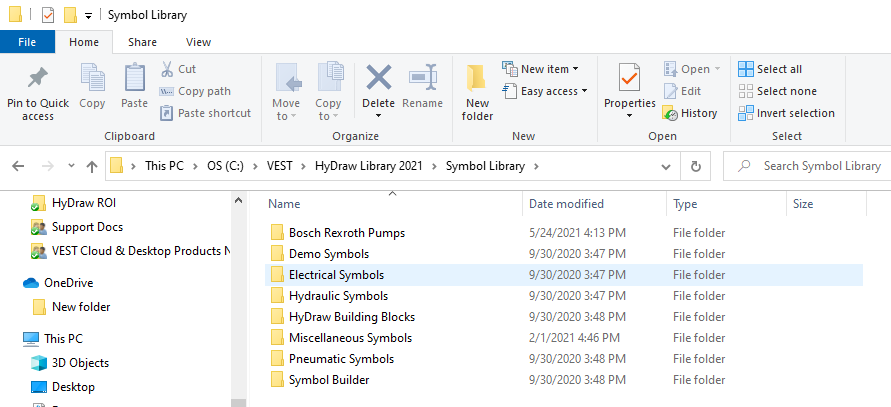Click navigation pane scrollbar up arrow

[239, 200]
